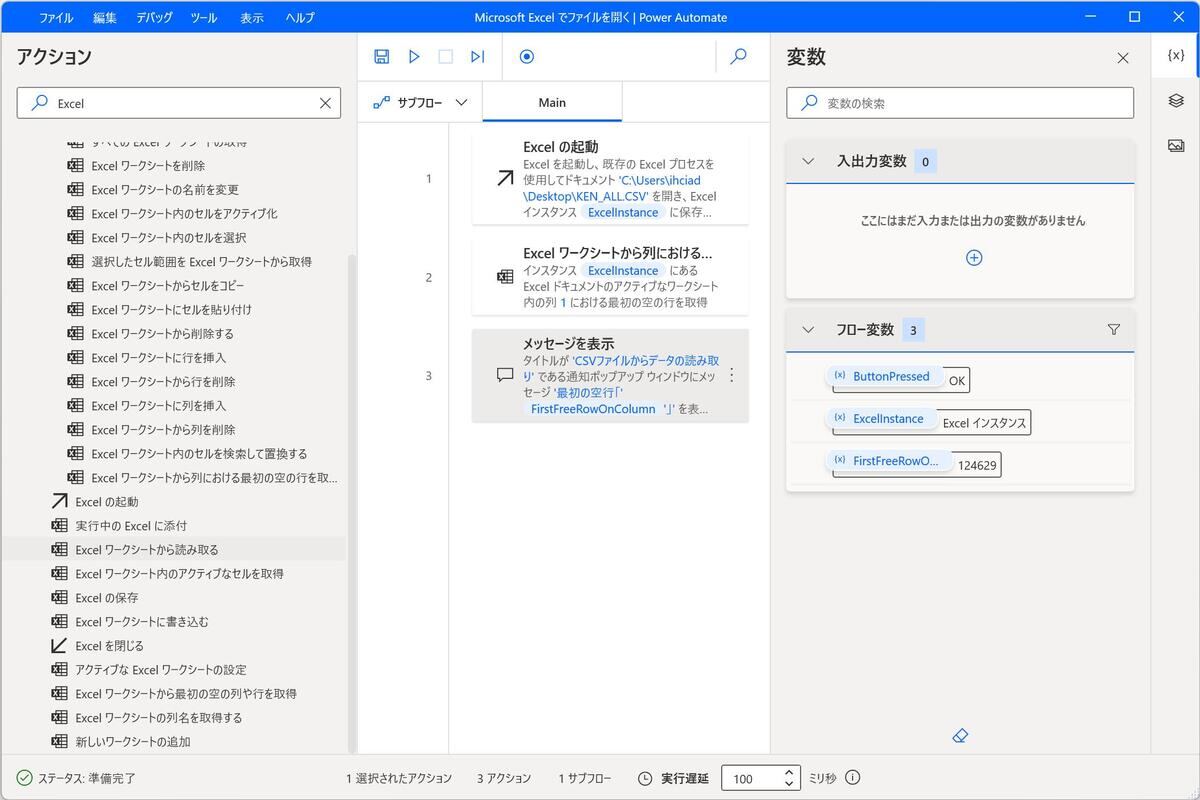Click message bubble icon of step 3
Viewport: 1200px width, 800px height.
pyautogui.click(x=505, y=376)
